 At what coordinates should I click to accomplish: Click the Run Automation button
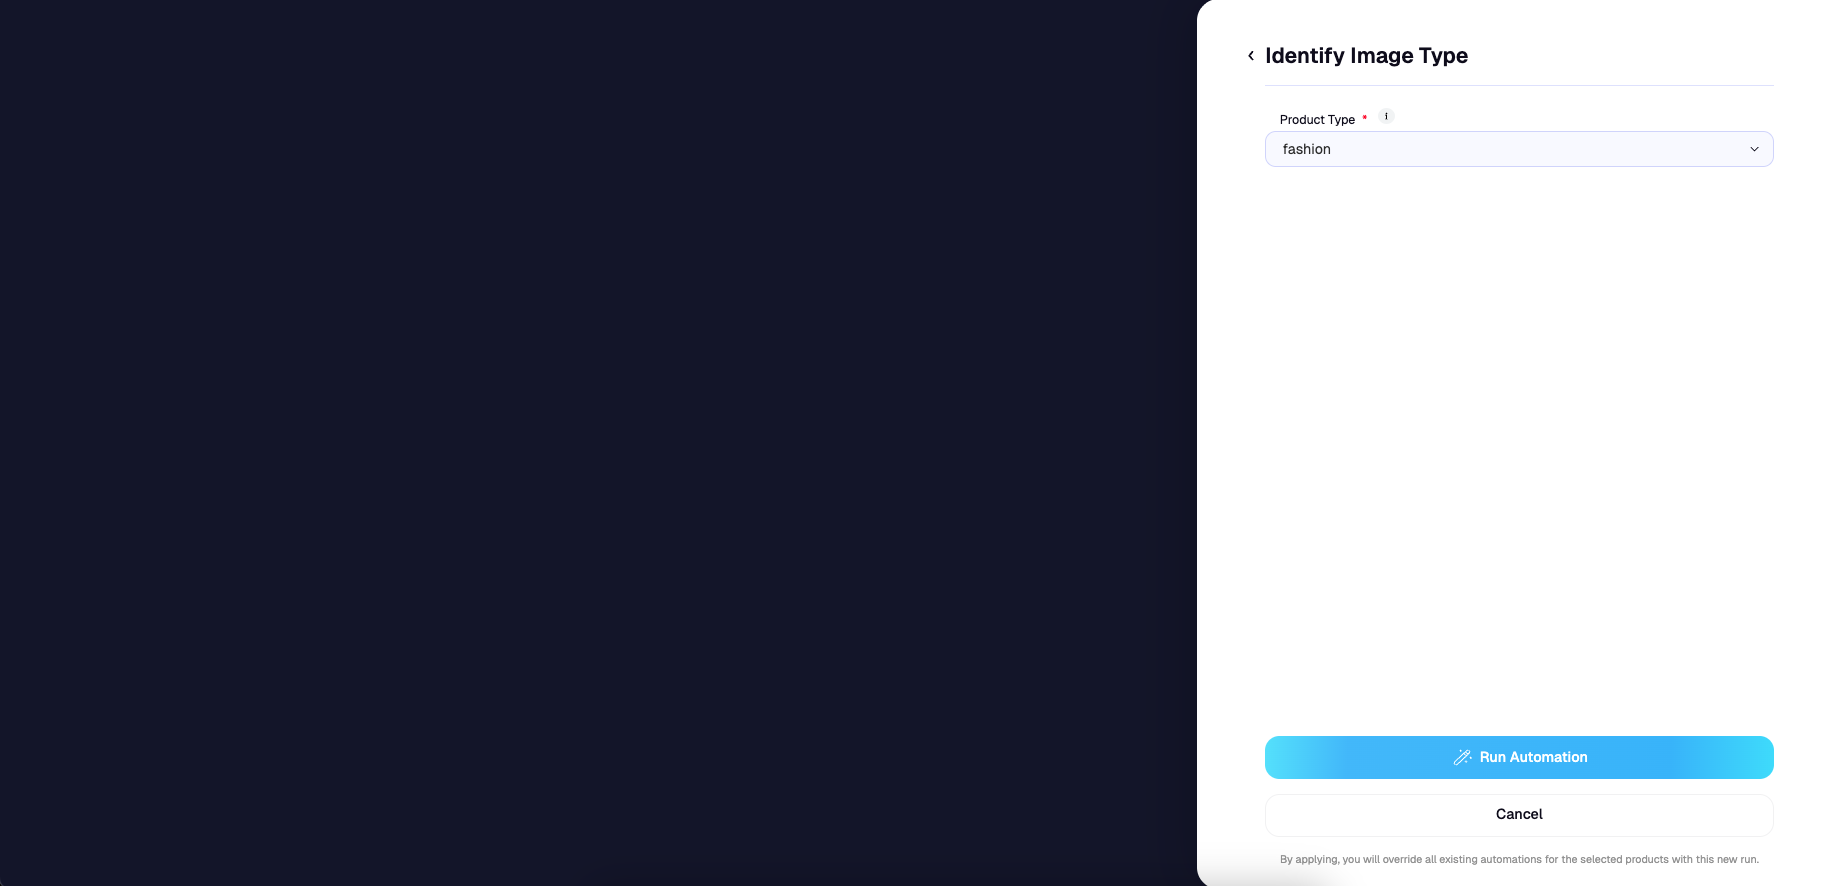[x=1519, y=757]
